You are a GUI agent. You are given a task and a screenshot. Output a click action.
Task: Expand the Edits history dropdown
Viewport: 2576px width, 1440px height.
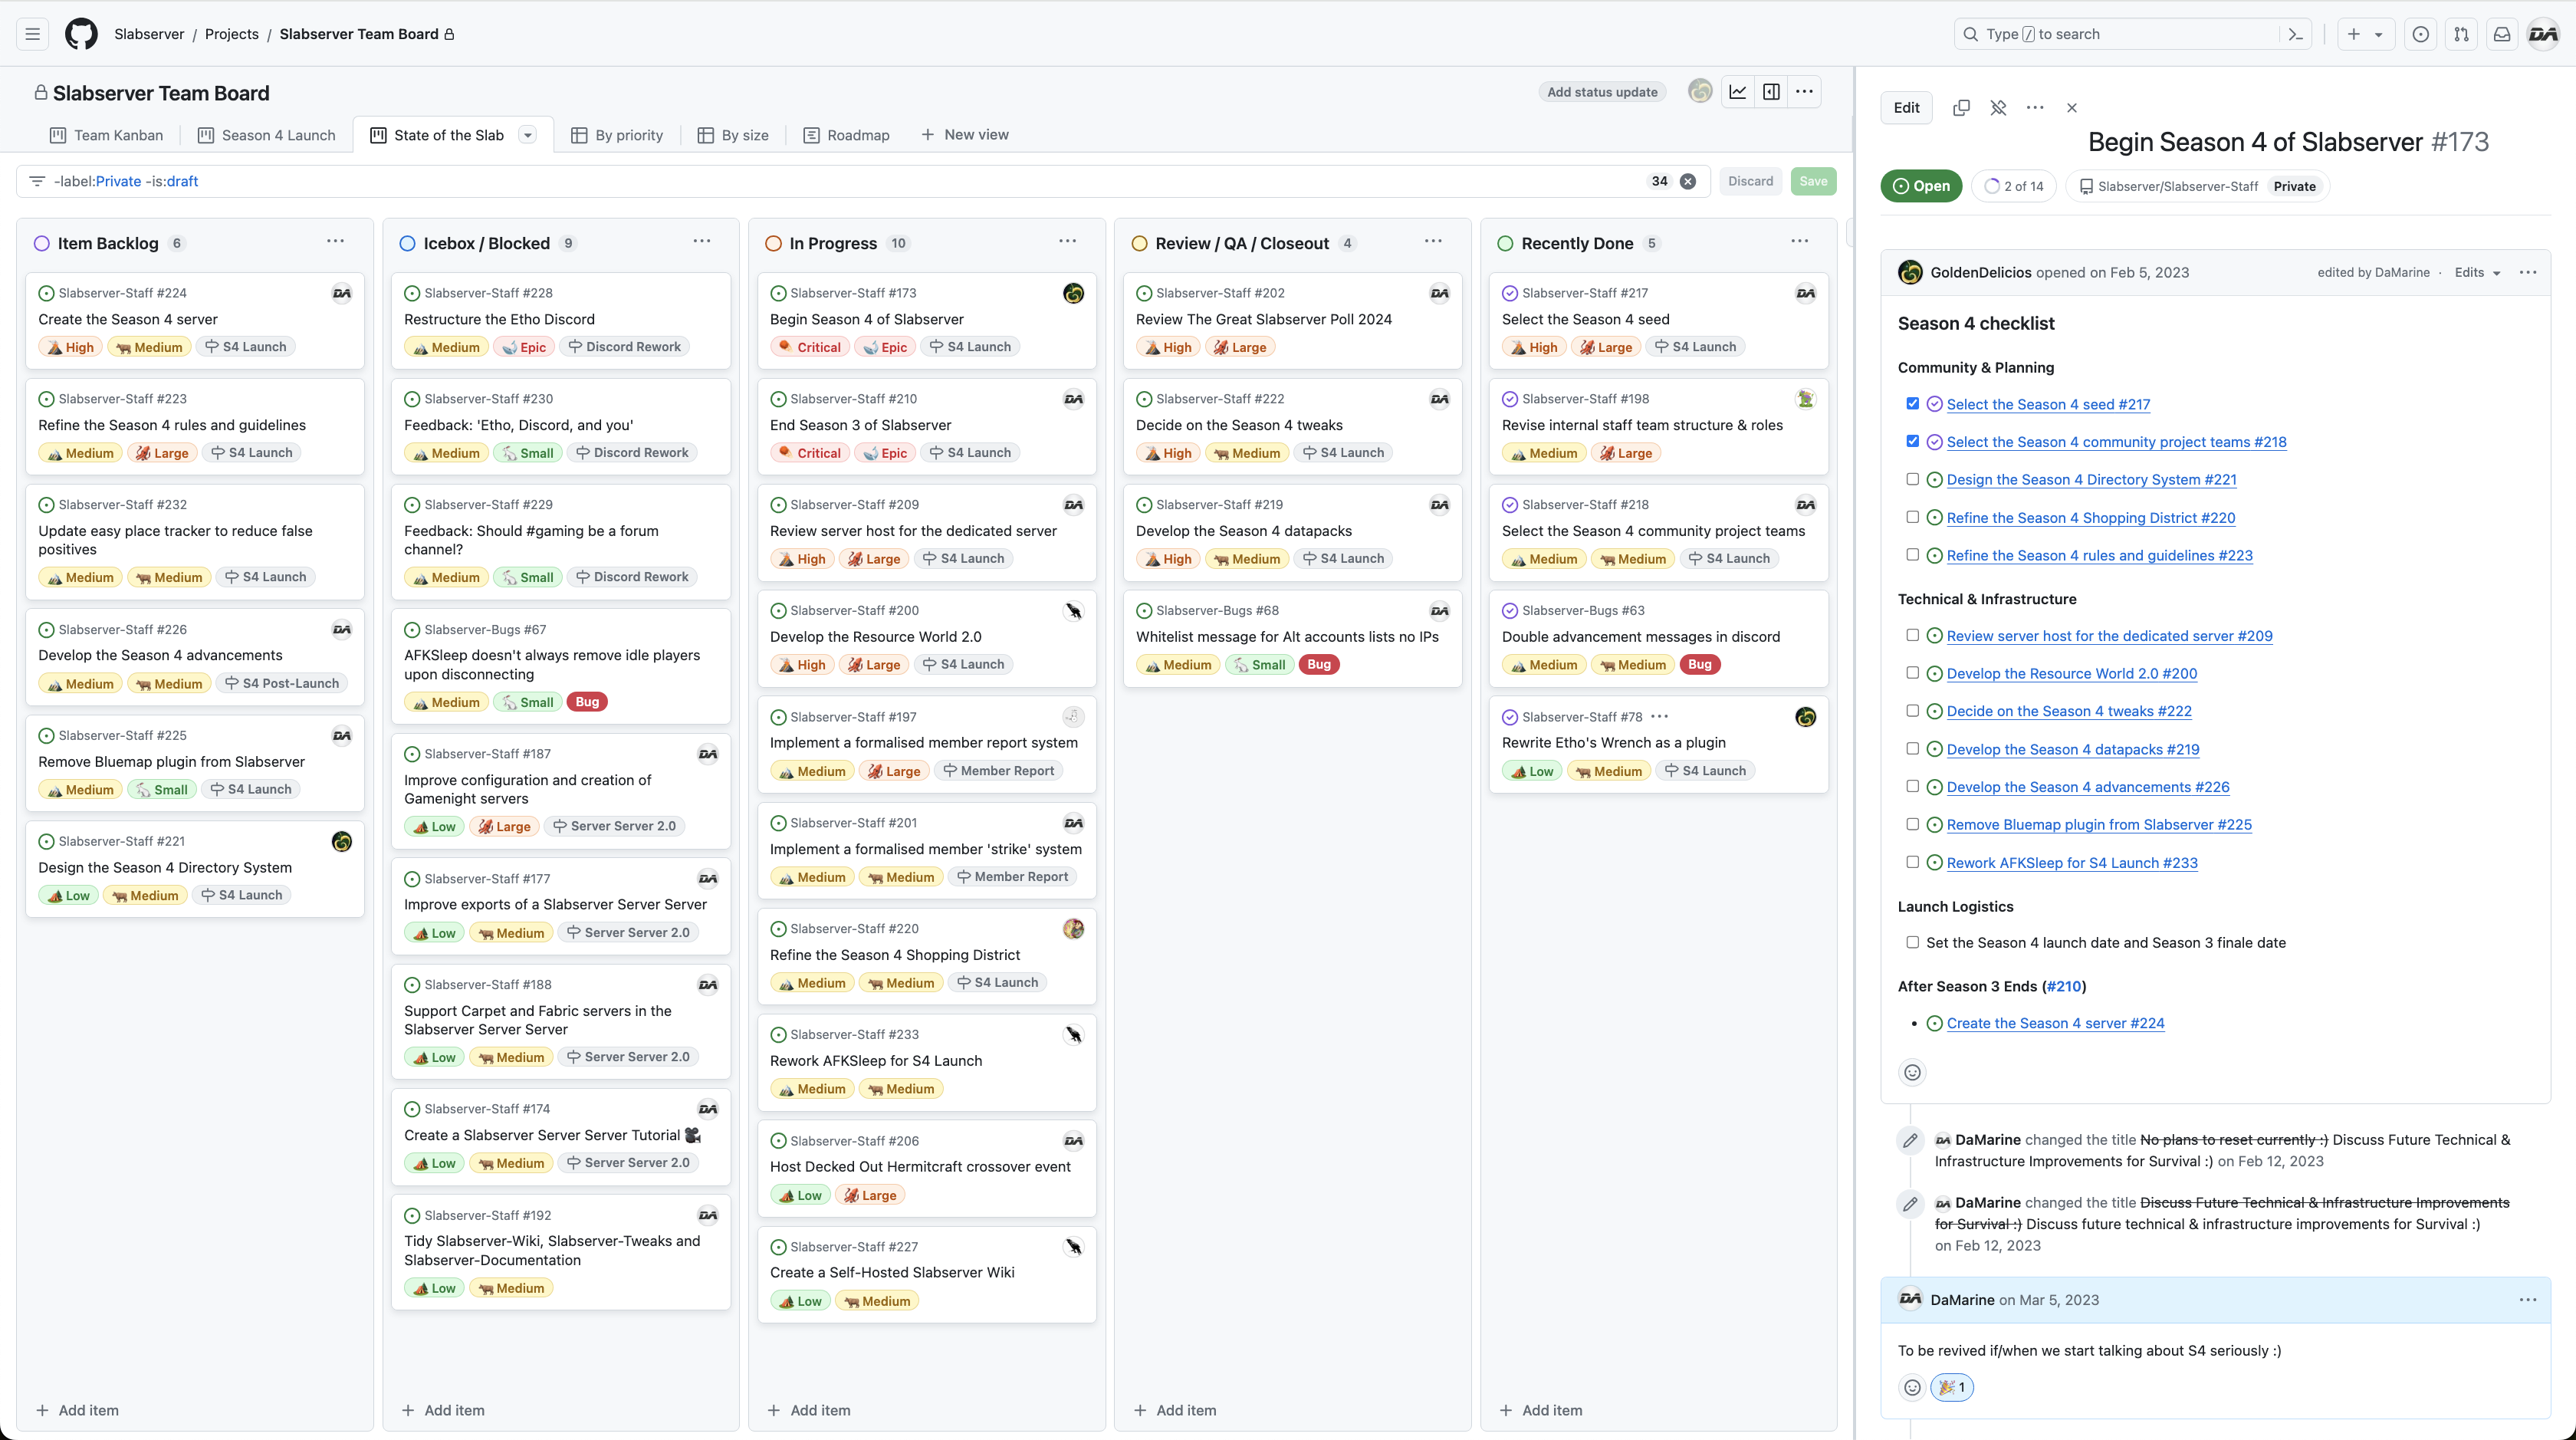pyautogui.click(x=2477, y=273)
